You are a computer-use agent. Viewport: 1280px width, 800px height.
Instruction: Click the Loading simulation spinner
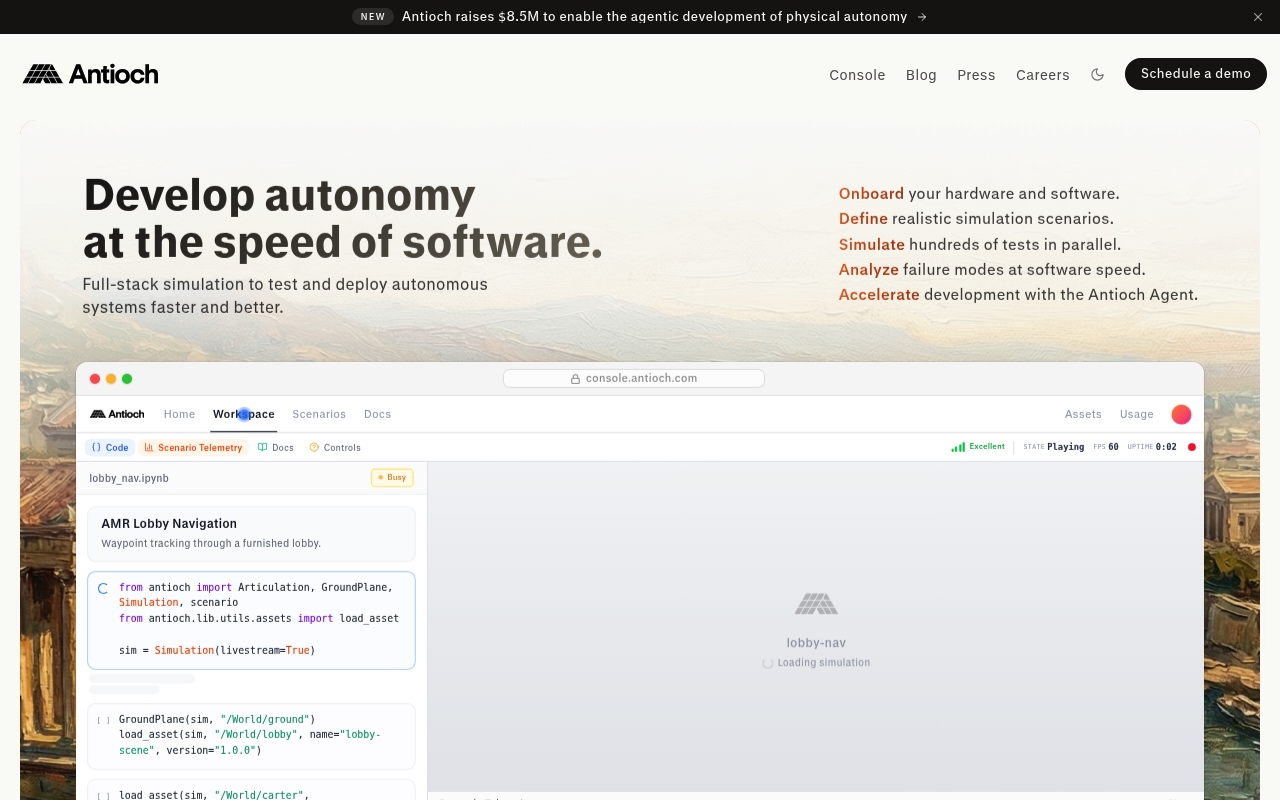[768, 663]
